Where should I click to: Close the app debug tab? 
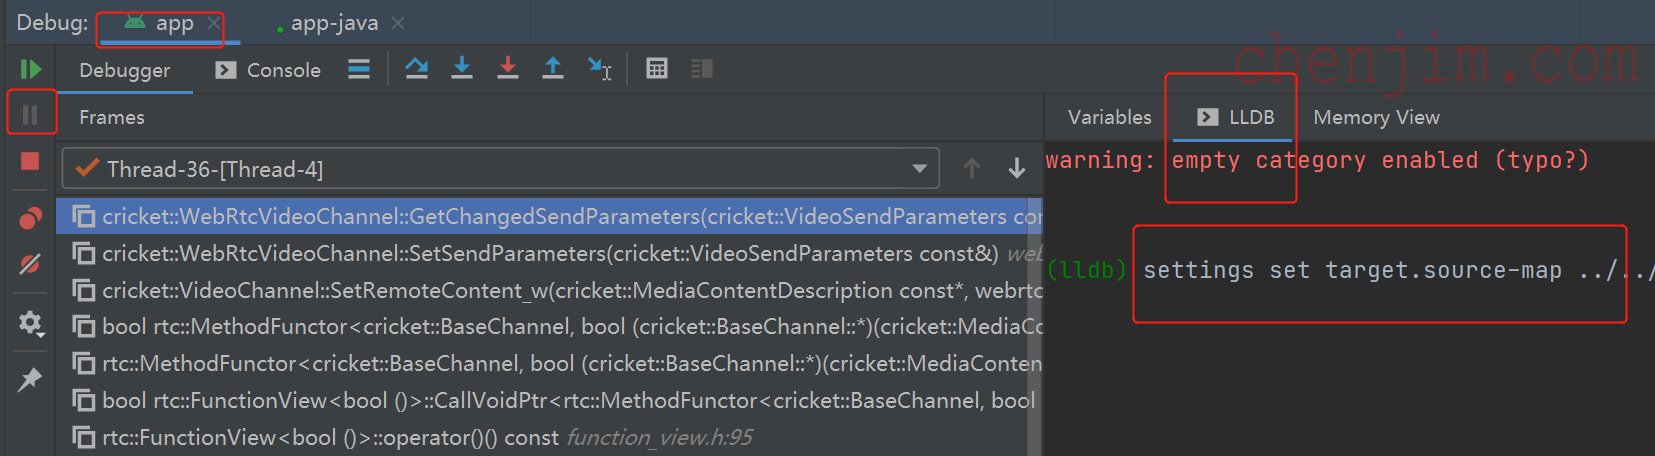click(213, 23)
